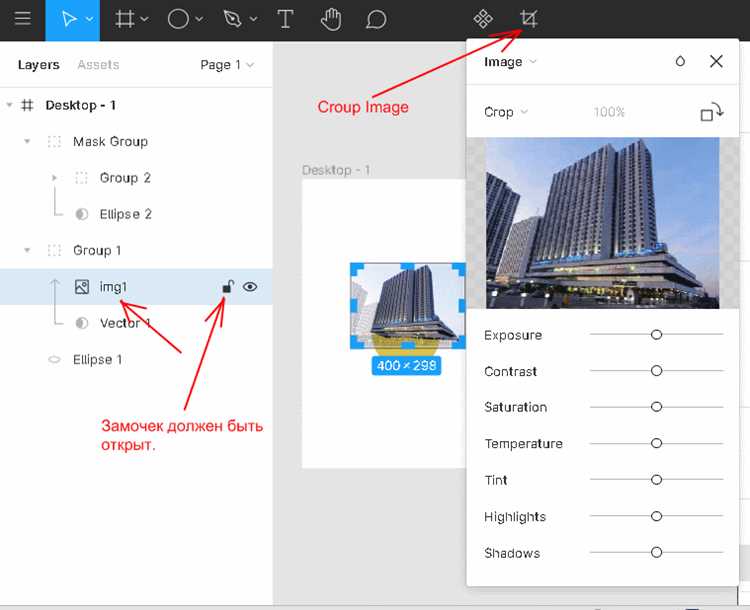Screen dimensions: 750x610
Task: Click the Exposure slider handle
Action: [x=656, y=334]
